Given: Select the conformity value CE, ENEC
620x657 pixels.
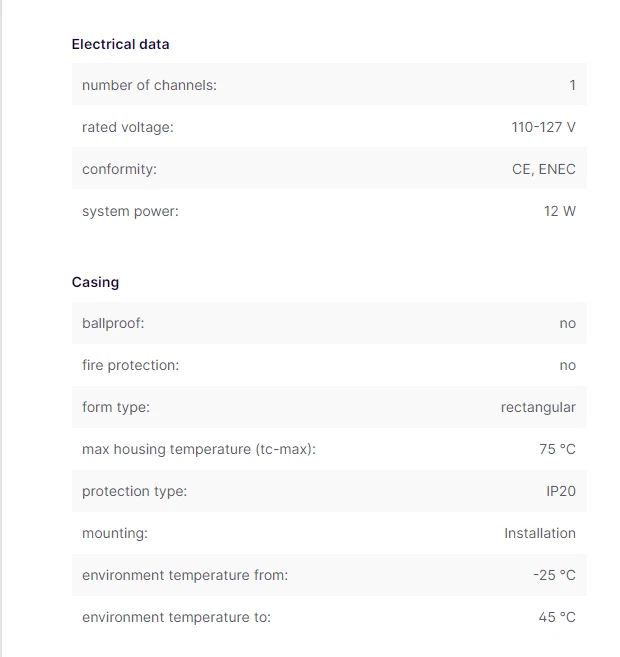Looking at the screenshot, I should 544,169.
